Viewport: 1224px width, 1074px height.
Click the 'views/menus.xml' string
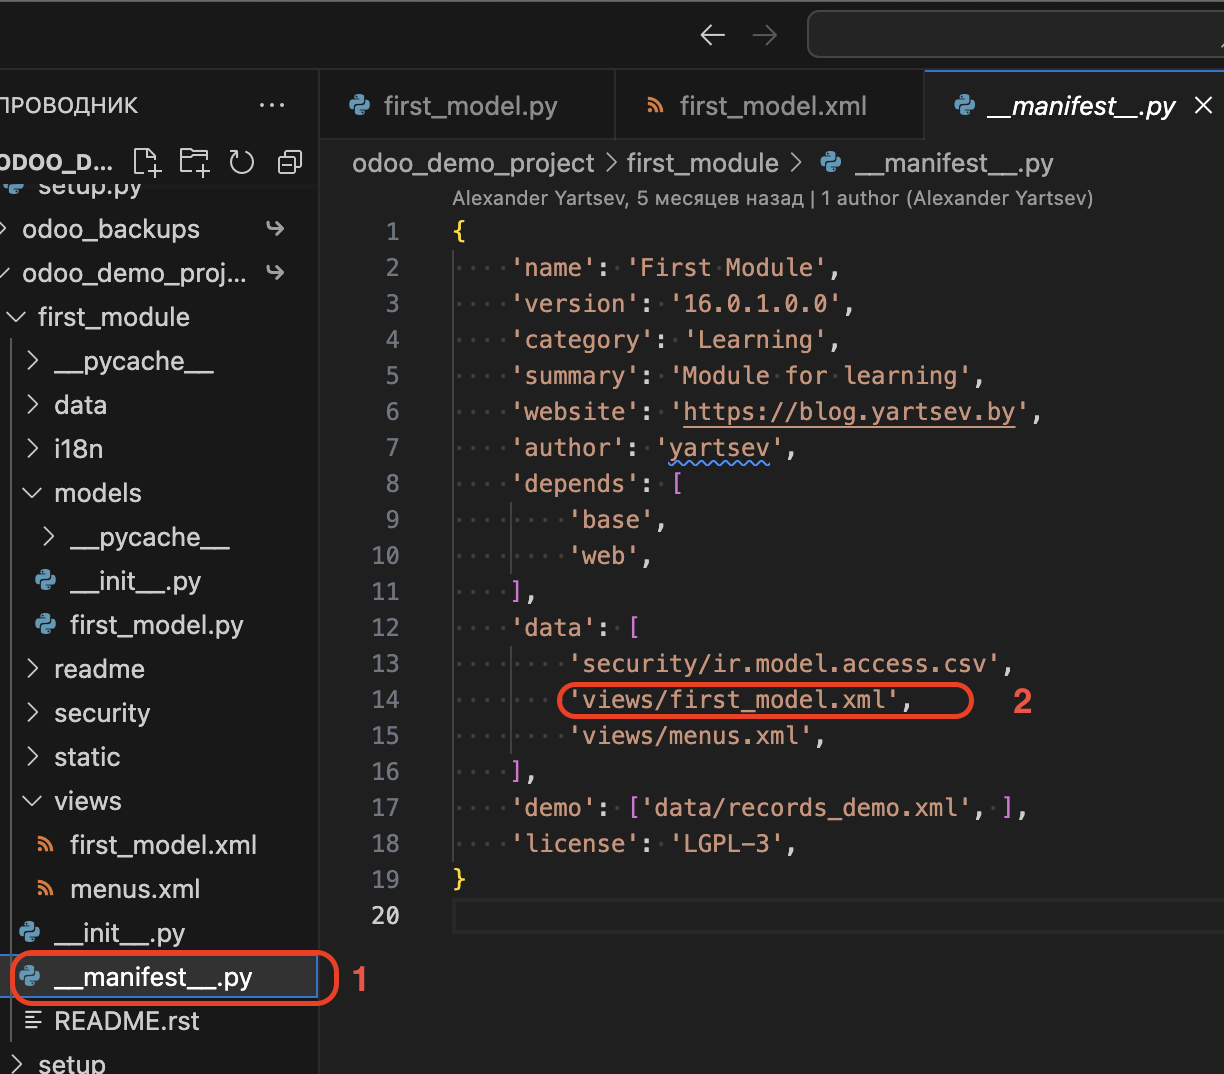click(691, 735)
